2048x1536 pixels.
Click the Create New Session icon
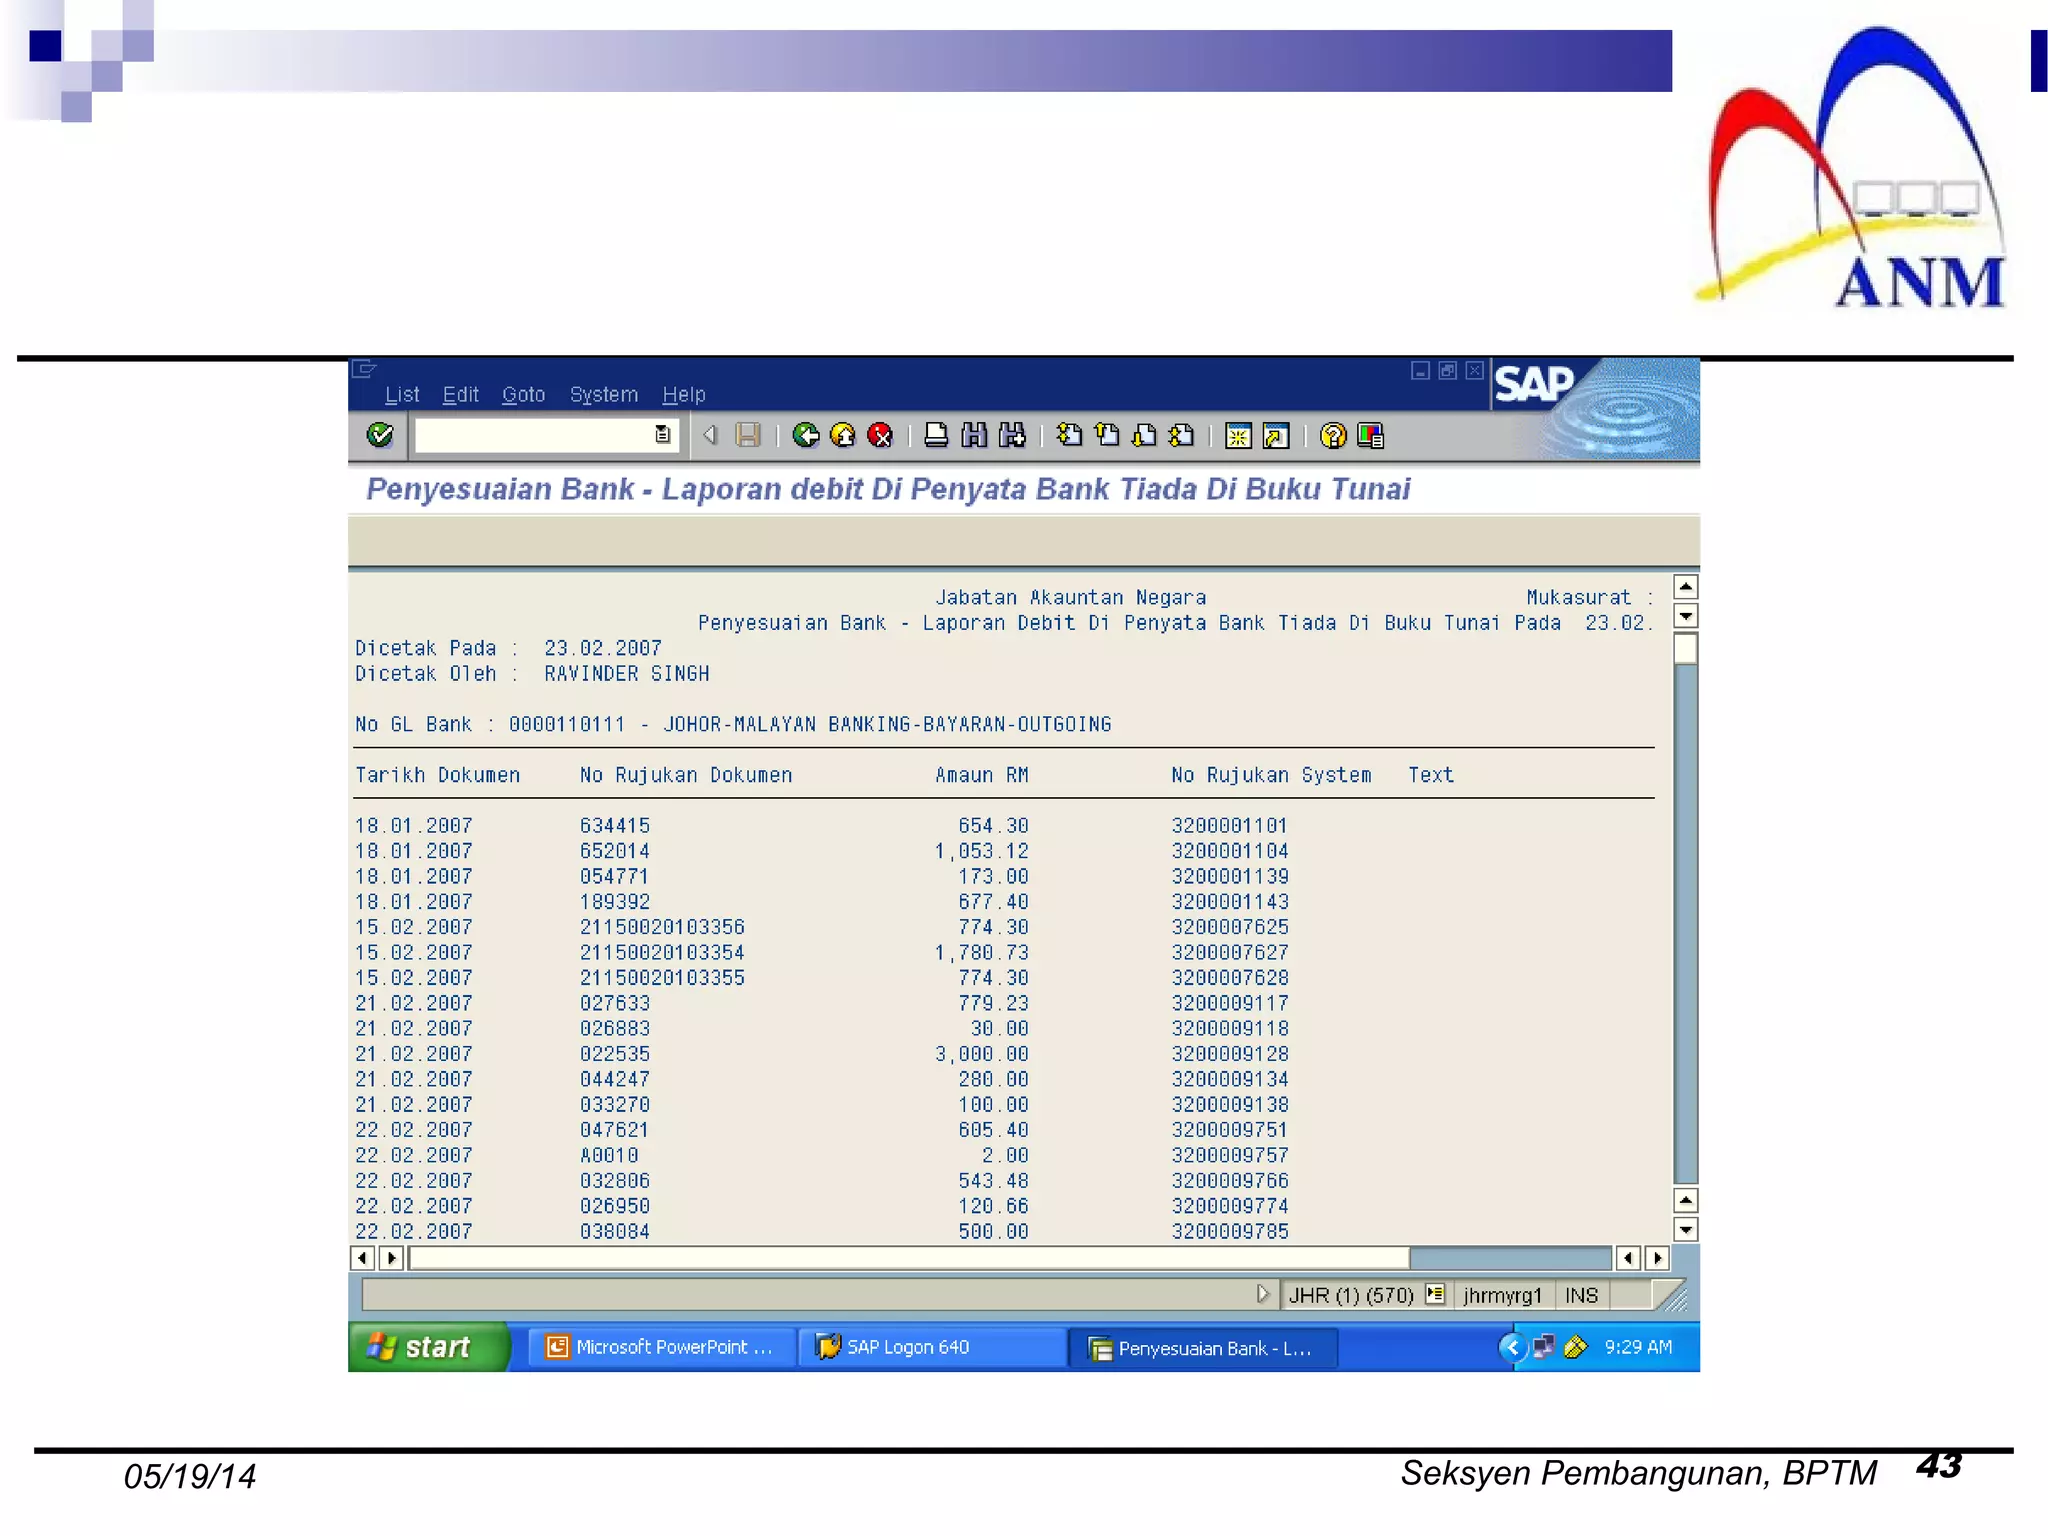[1238, 436]
